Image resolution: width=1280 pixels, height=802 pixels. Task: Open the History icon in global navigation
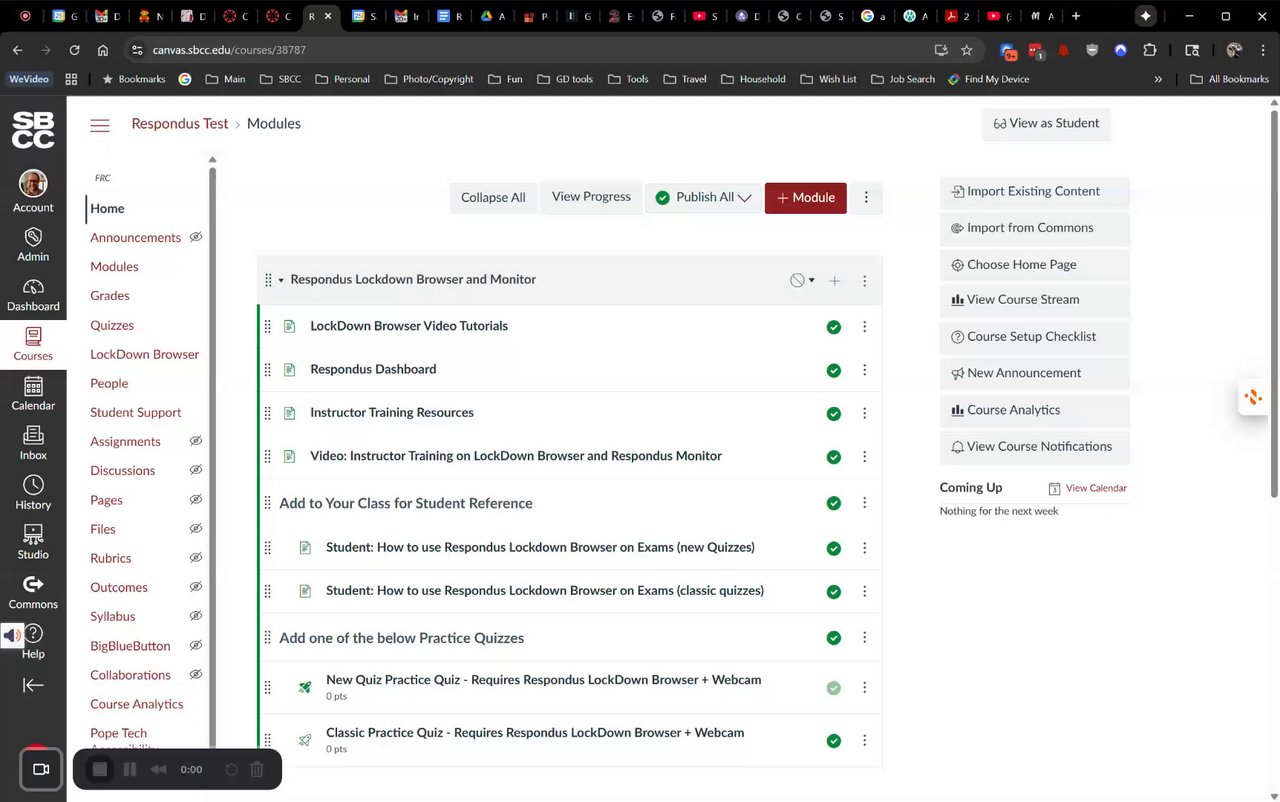pyautogui.click(x=33, y=493)
